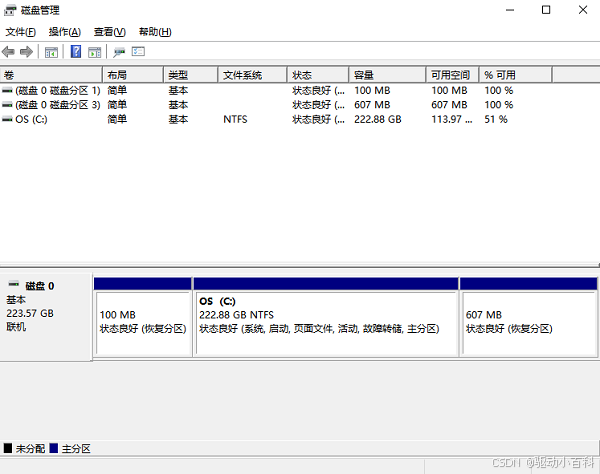Click the drive icon of the partition 3 row
600x474 pixels.
coord(7,105)
